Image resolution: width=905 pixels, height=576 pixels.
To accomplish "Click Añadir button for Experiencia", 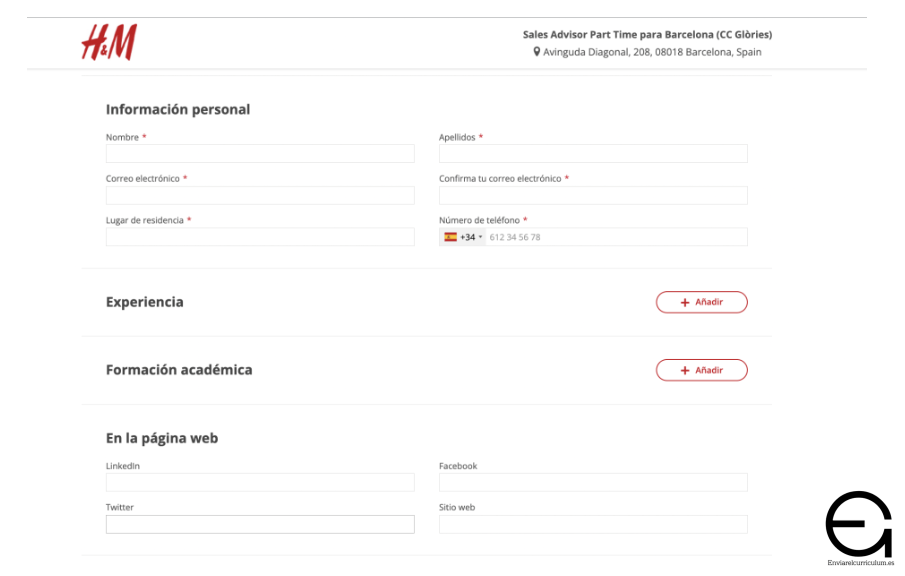I will [701, 302].
